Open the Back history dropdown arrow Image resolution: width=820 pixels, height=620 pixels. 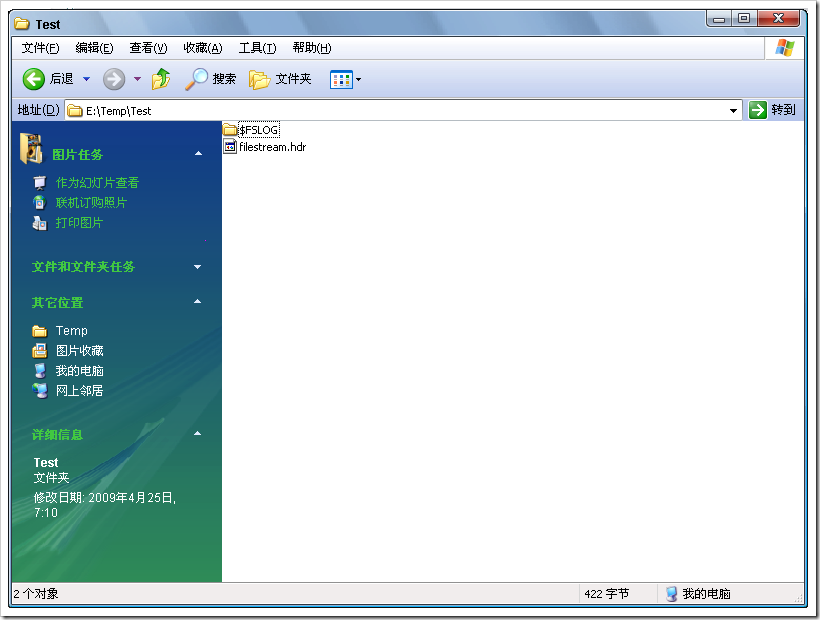coord(87,79)
